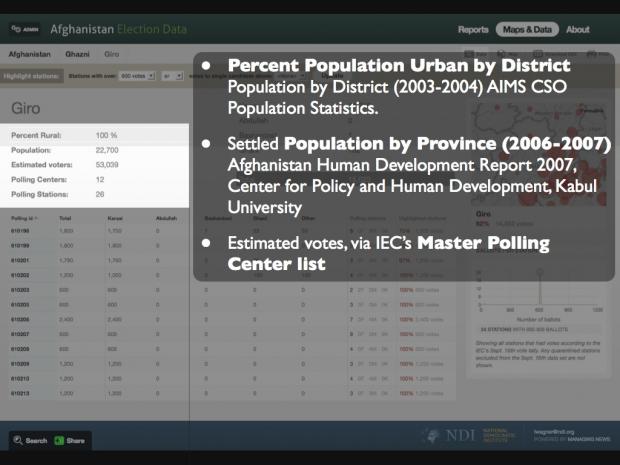This screenshot has height=465, width=620.
Task: Go to Ghazni province breadcrumb
Action: point(78,54)
